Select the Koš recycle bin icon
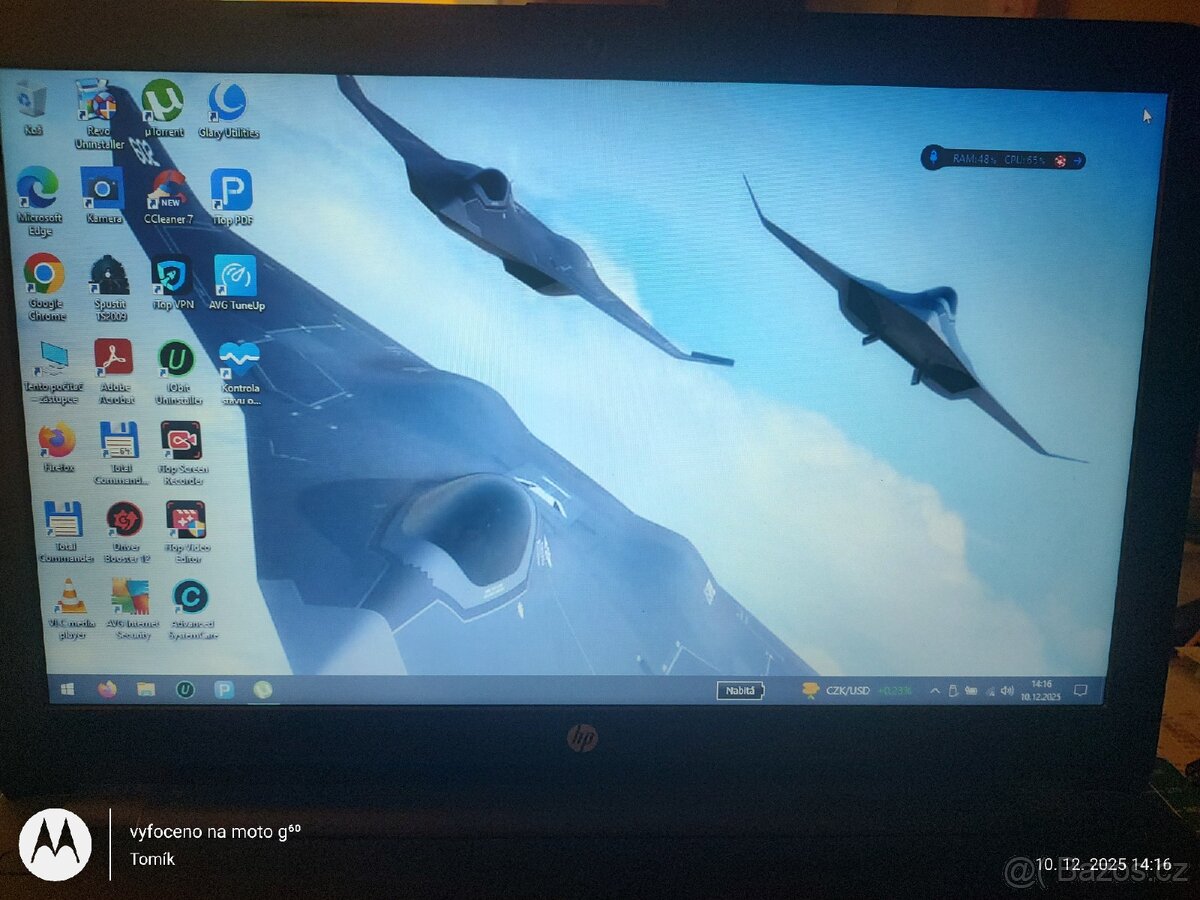Viewport: 1200px width, 900px height. coord(32,100)
